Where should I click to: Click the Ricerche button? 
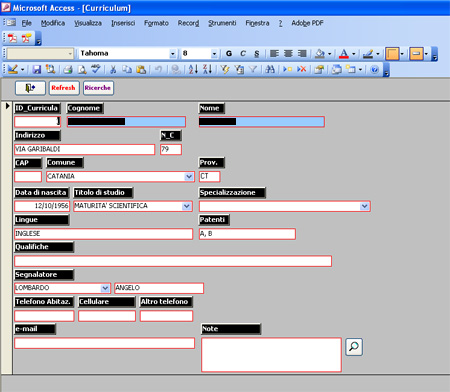click(x=98, y=88)
